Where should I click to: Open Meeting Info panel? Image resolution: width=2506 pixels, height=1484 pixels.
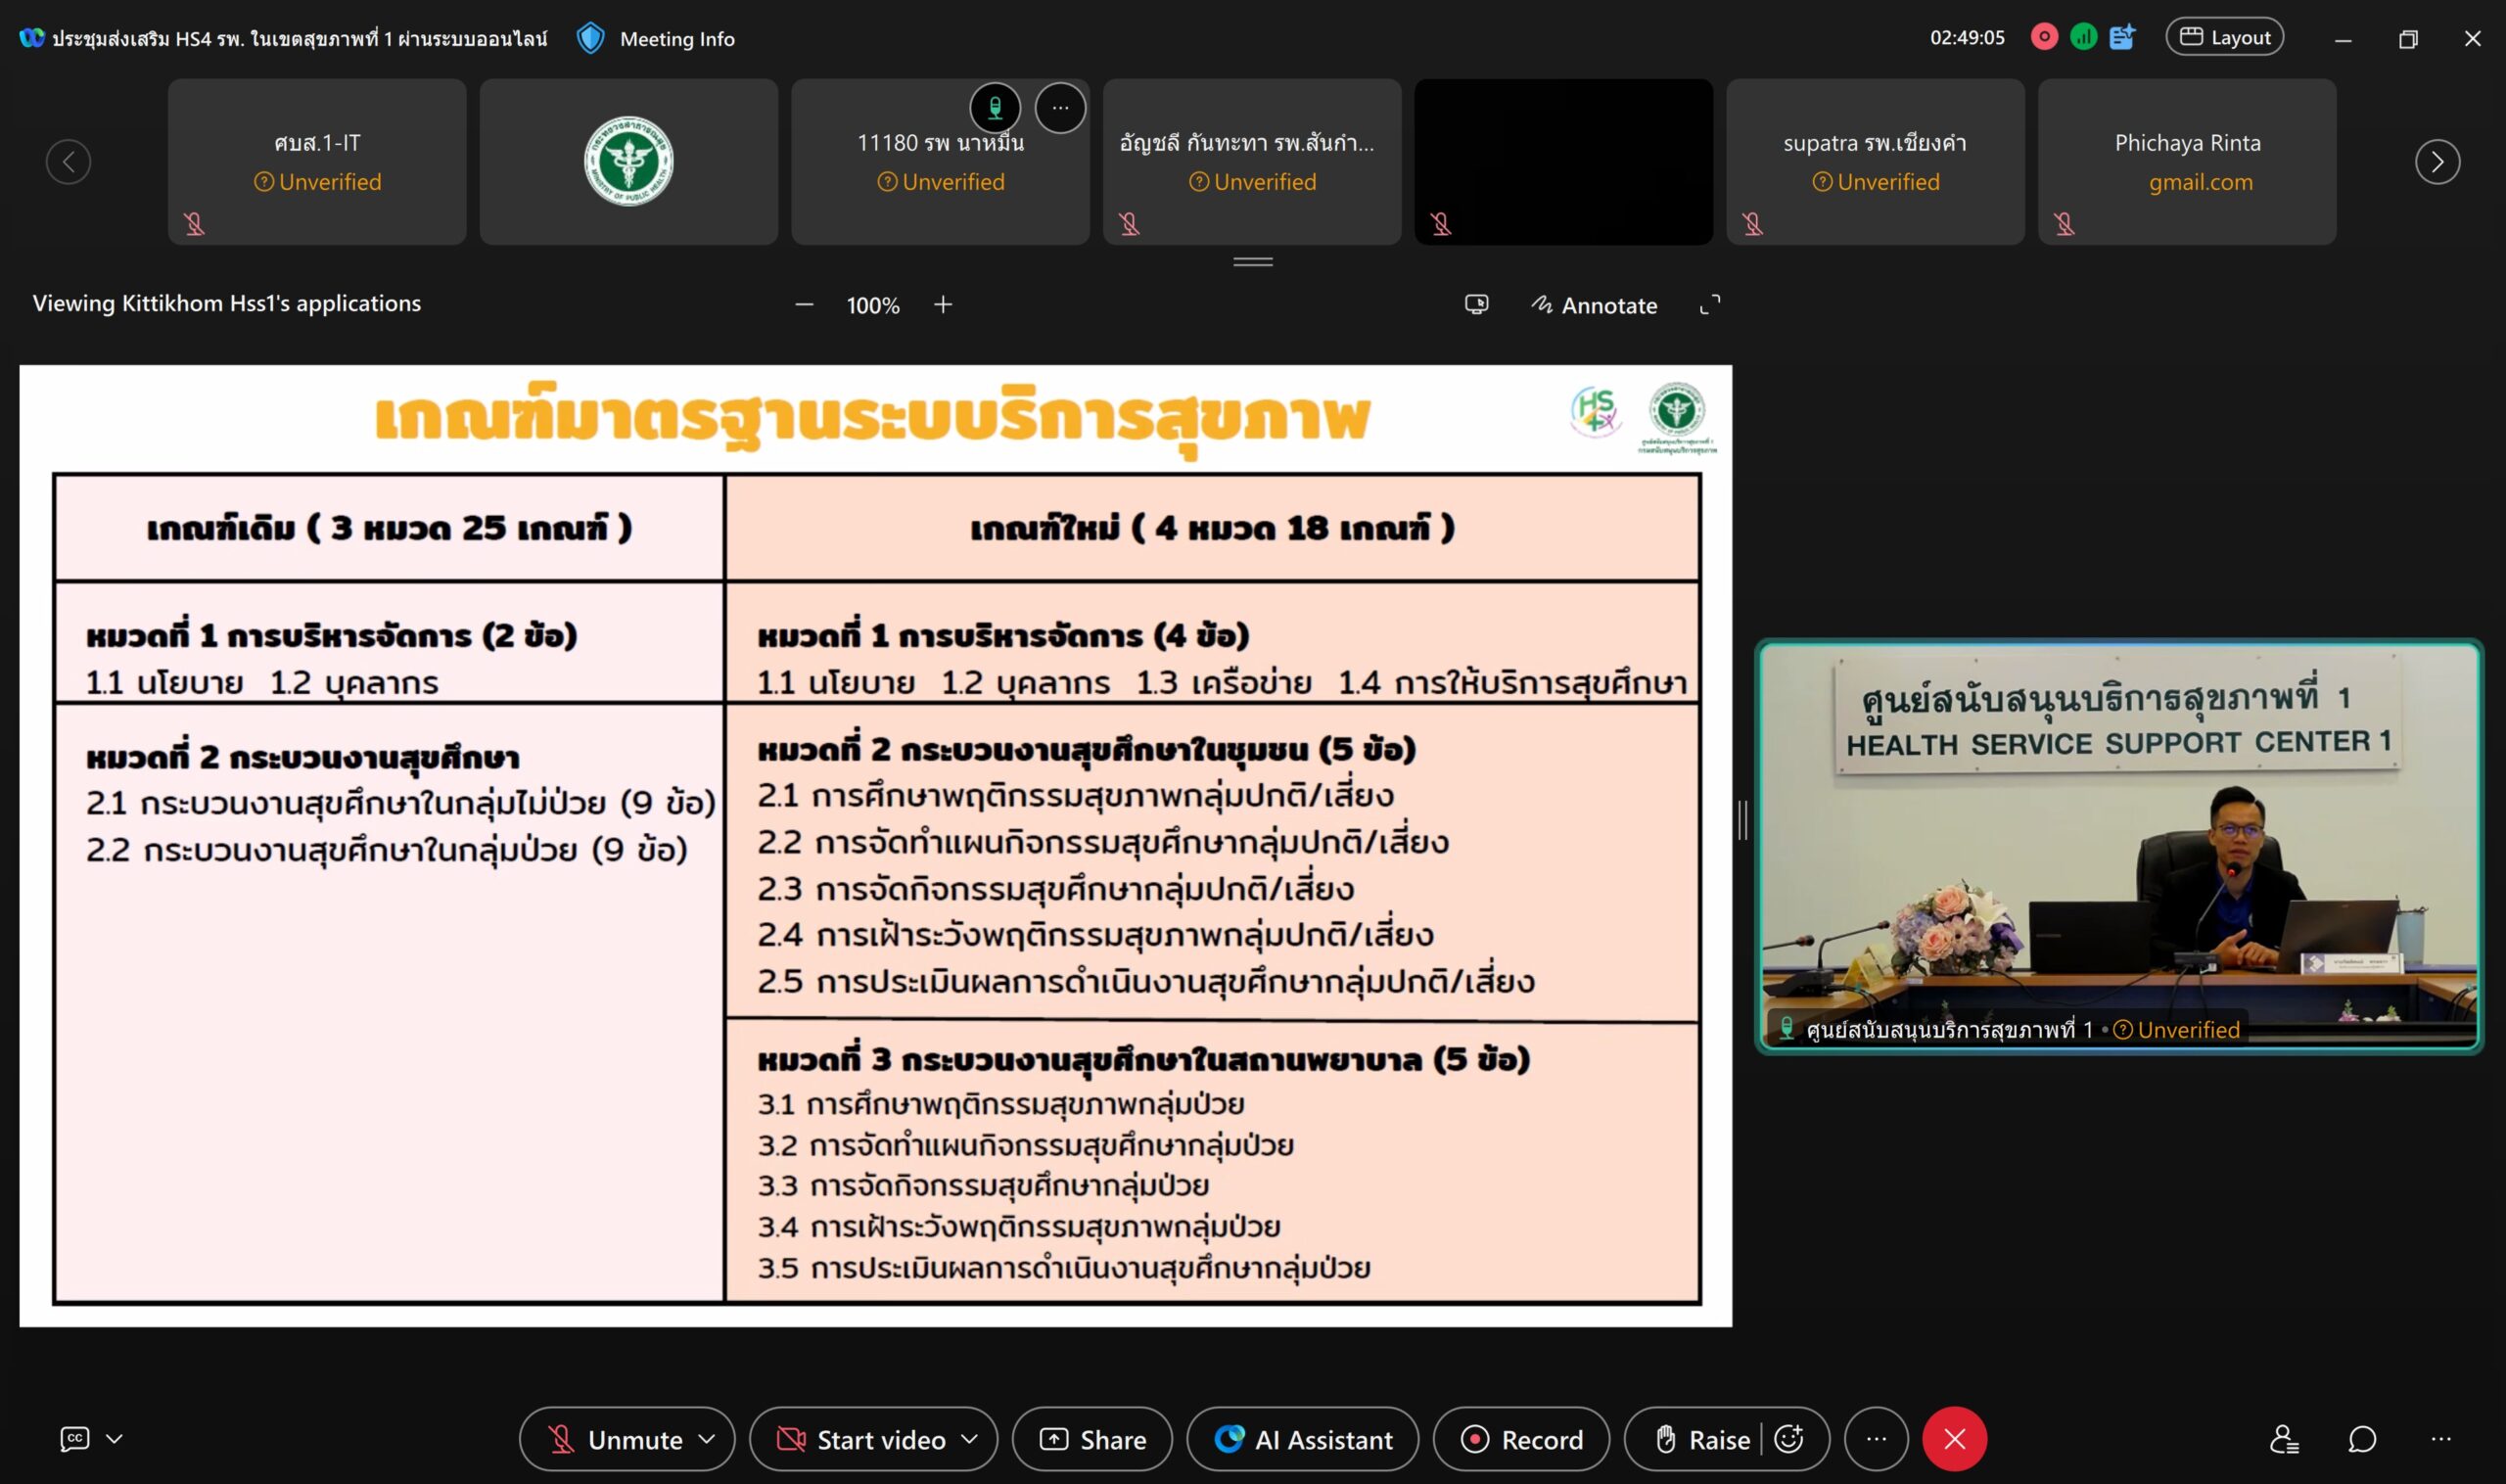tap(677, 39)
